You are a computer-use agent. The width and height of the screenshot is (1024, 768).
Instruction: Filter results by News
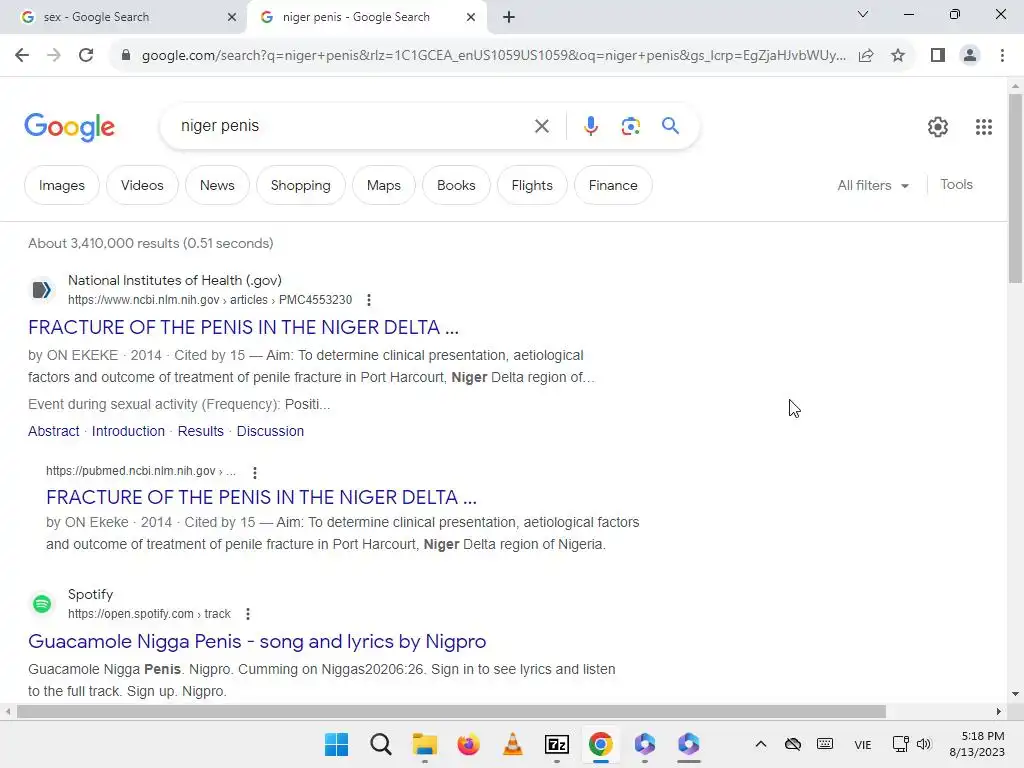pyautogui.click(x=217, y=185)
